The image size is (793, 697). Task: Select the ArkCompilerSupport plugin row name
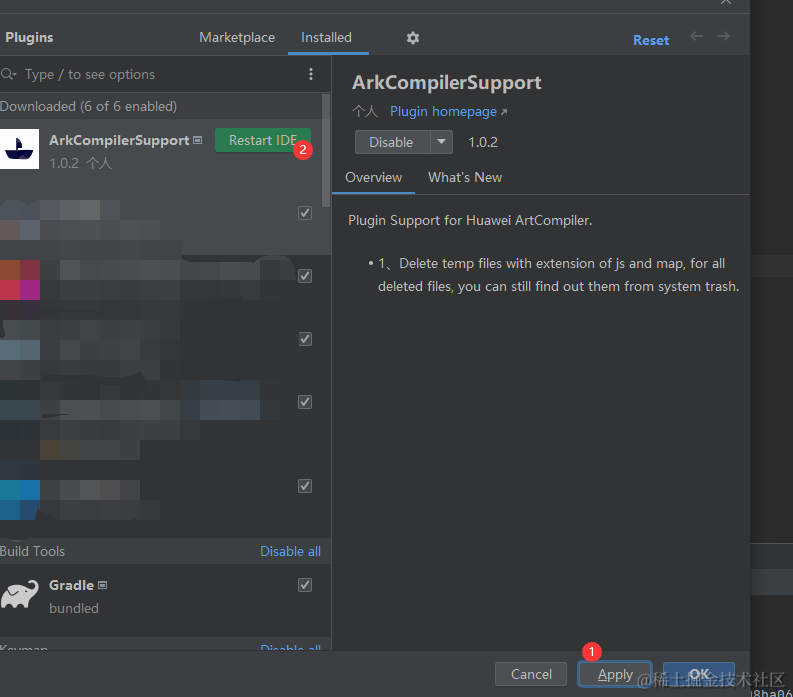119,140
